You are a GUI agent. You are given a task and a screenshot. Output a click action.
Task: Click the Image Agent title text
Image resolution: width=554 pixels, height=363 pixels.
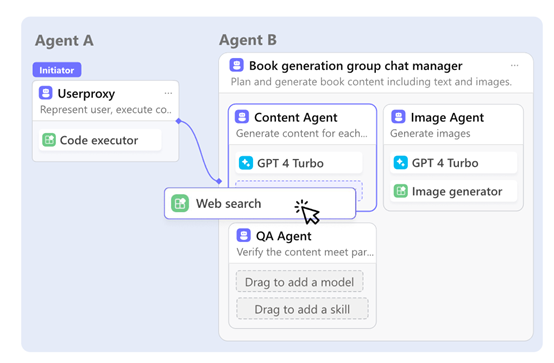click(447, 117)
